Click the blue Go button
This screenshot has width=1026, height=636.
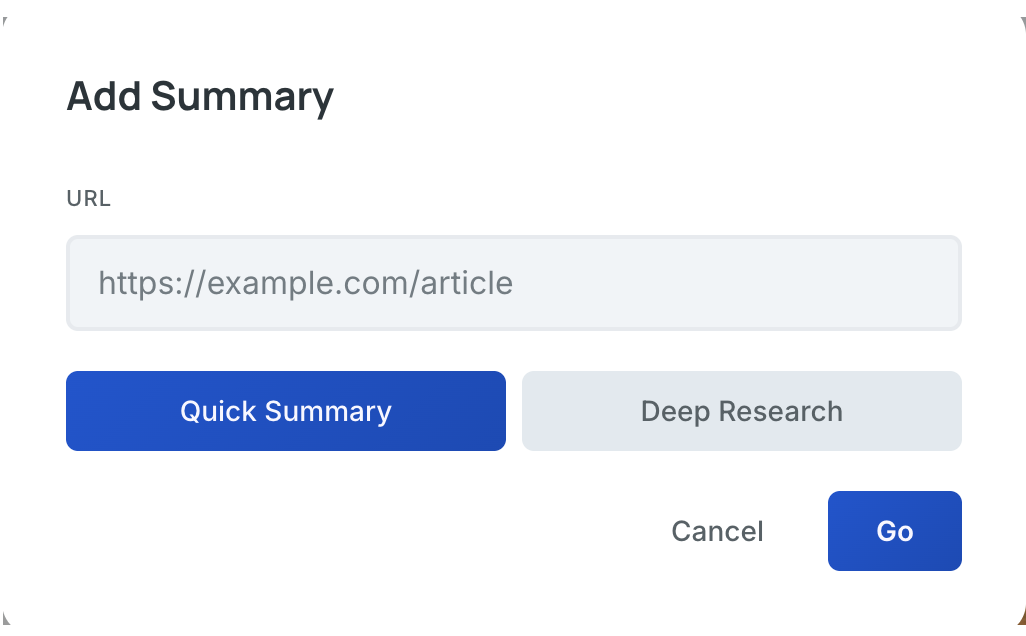tap(895, 531)
